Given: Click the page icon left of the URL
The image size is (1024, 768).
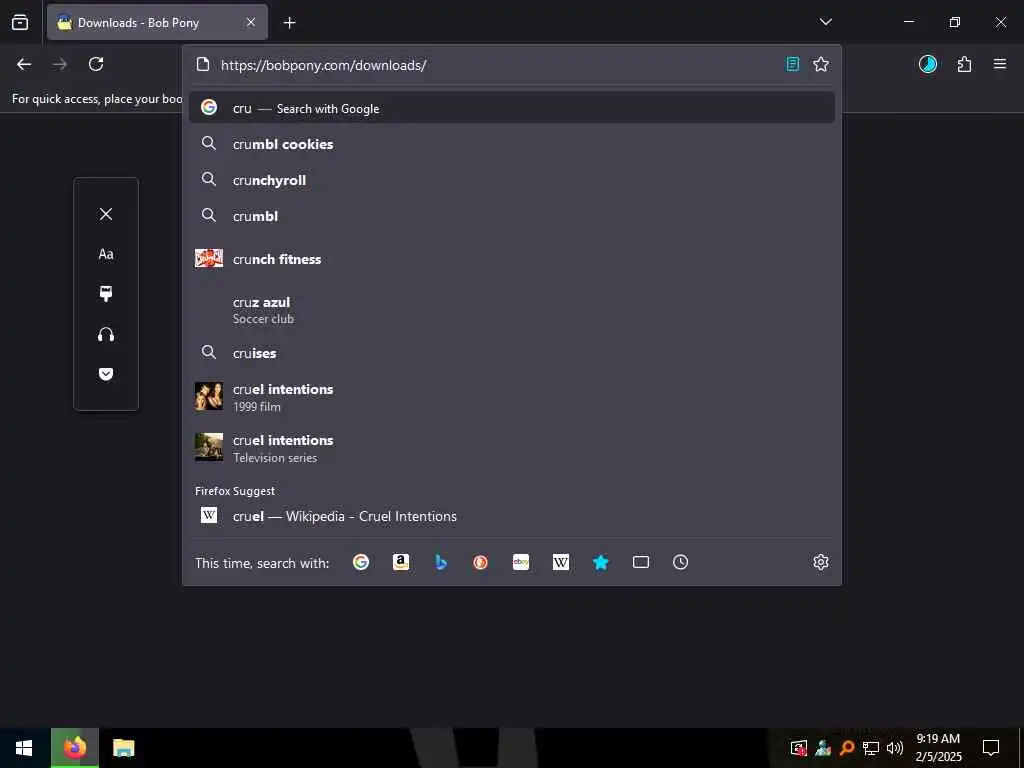Looking at the screenshot, I should 203,64.
